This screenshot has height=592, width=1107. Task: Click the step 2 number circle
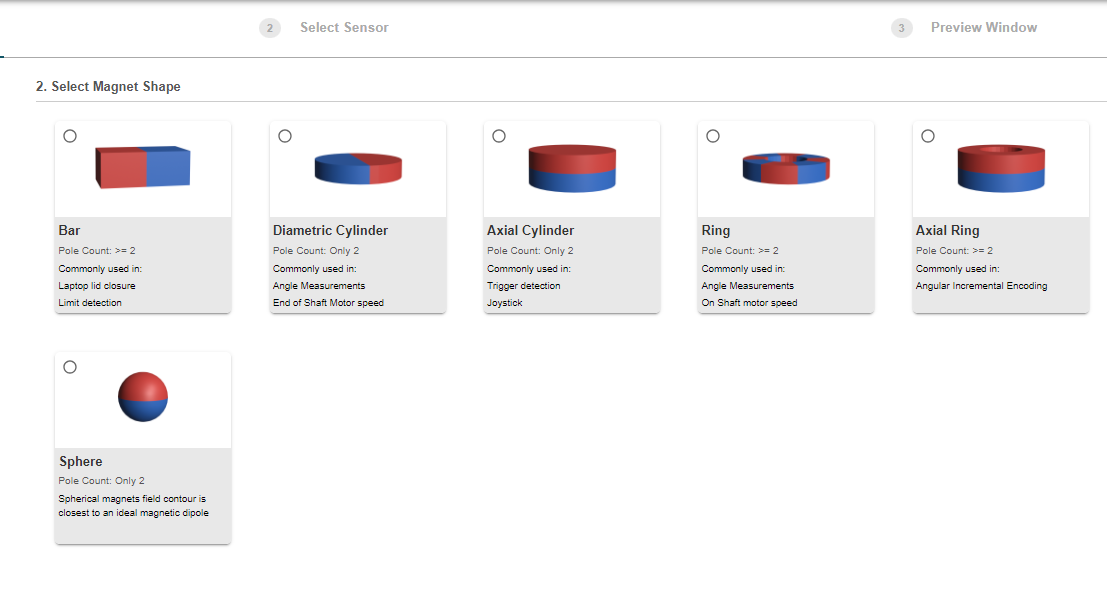point(270,28)
